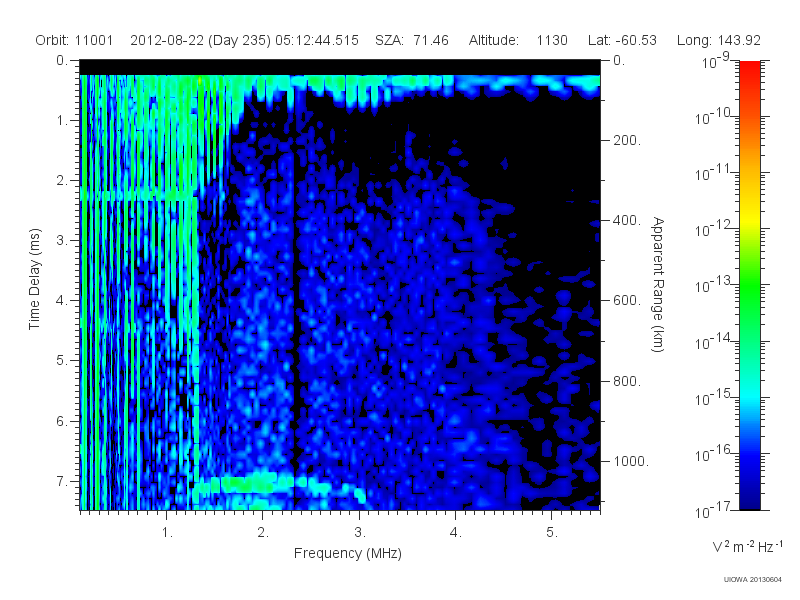
Task: Click the 10^-13 color scale label
Action: (714, 285)
